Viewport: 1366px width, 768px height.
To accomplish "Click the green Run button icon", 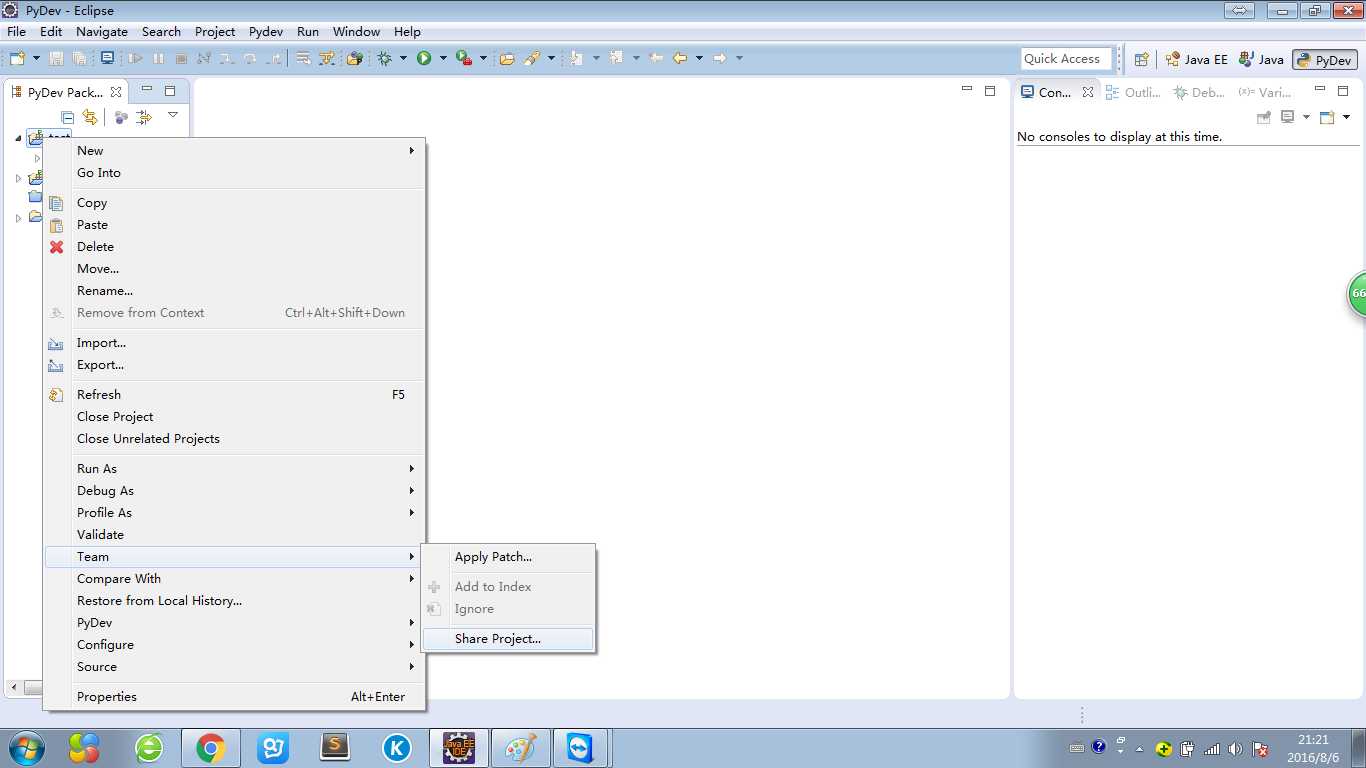I will pos(424,59).
